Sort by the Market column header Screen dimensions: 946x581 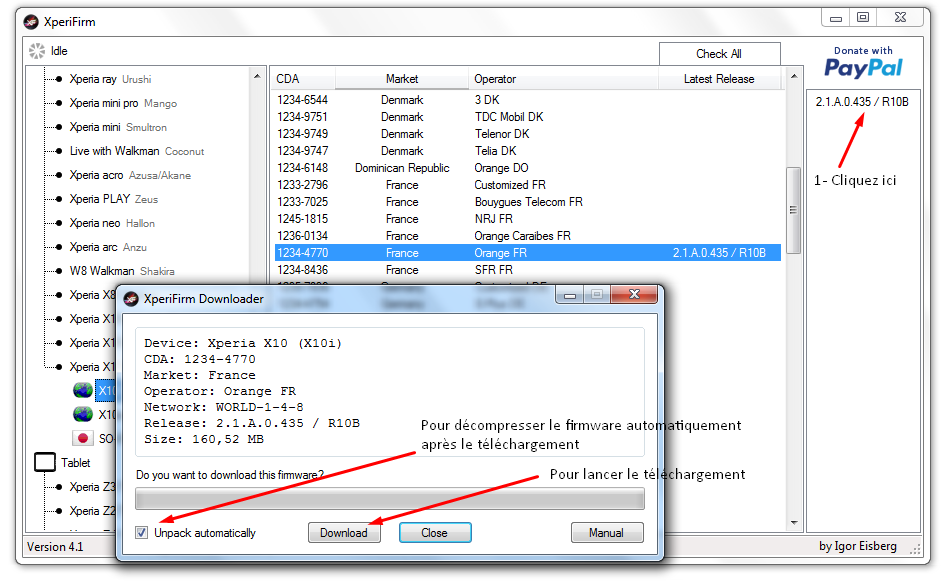[x=402, y=79]
